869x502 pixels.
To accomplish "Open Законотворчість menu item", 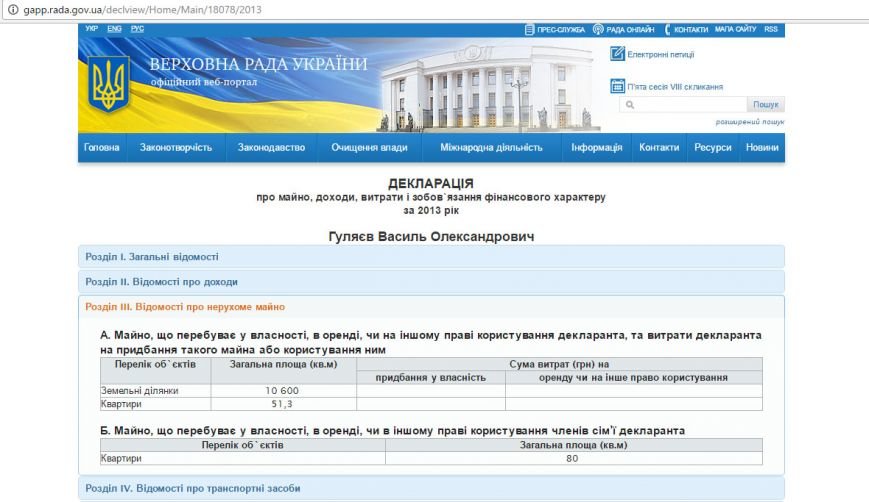I will point(176,147).
